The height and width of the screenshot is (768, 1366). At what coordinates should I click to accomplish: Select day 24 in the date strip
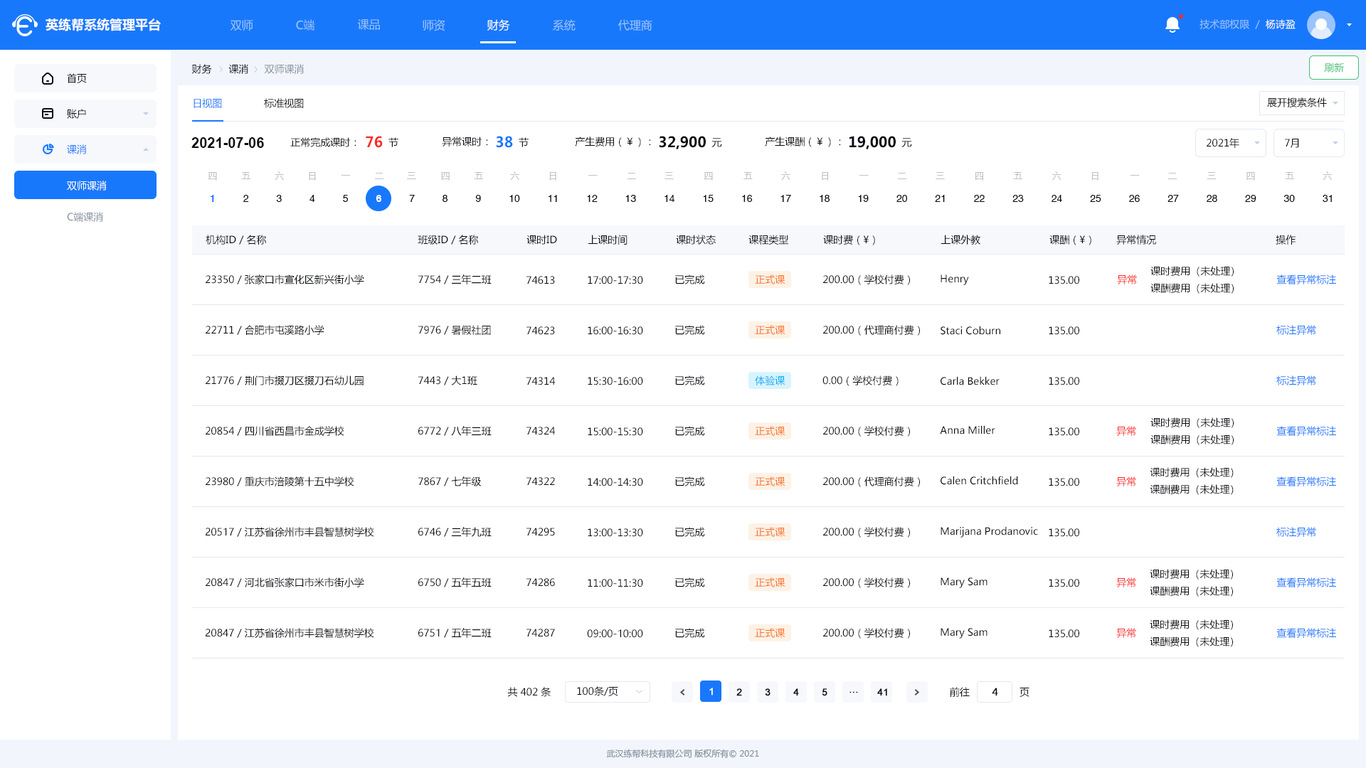pyautogui.click(x=1056, y=199)
